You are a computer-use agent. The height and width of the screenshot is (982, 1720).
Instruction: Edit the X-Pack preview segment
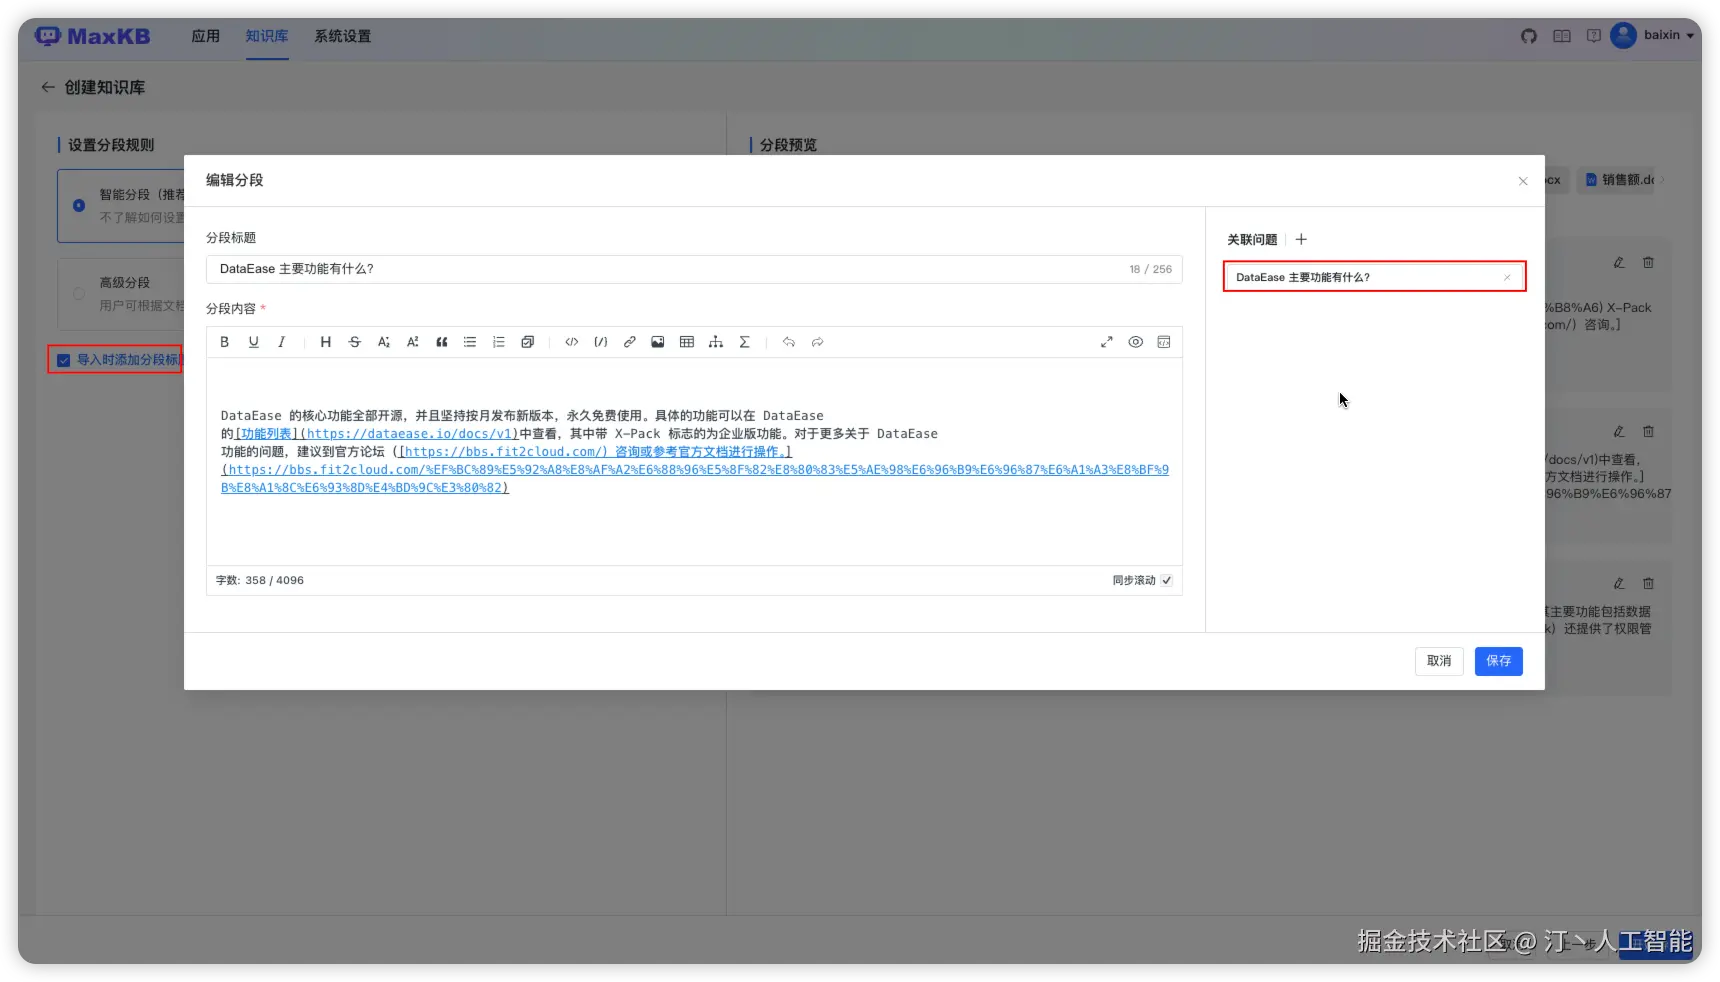point(1619,263)
